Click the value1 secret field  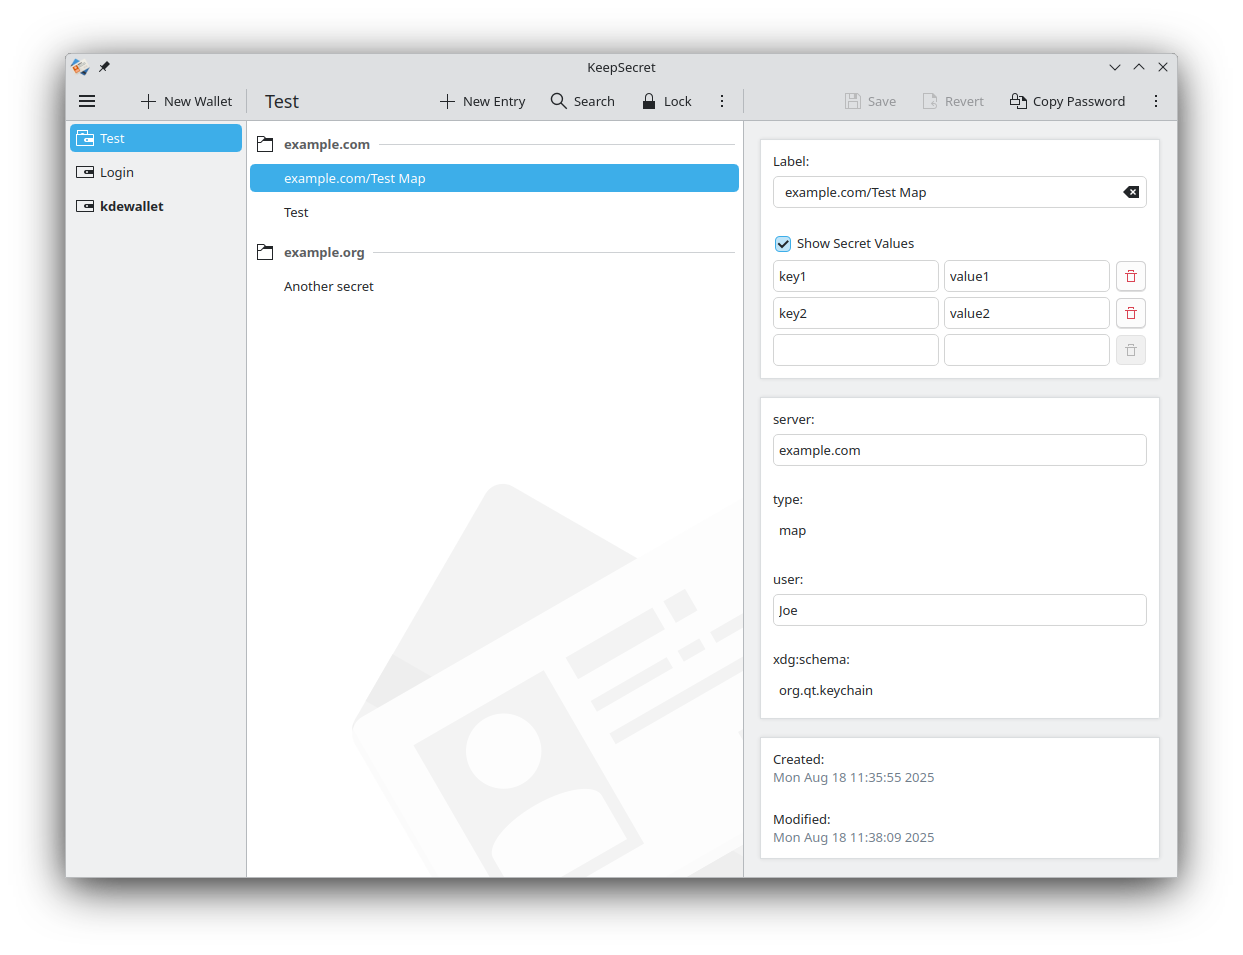(1026, 276)
